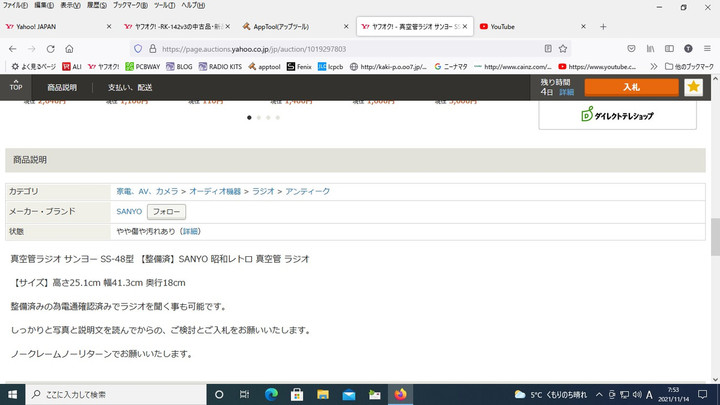Screen dimensions: 720x405
Task: Bookmark this page with the star icon
Action: (x=566, y=48)
